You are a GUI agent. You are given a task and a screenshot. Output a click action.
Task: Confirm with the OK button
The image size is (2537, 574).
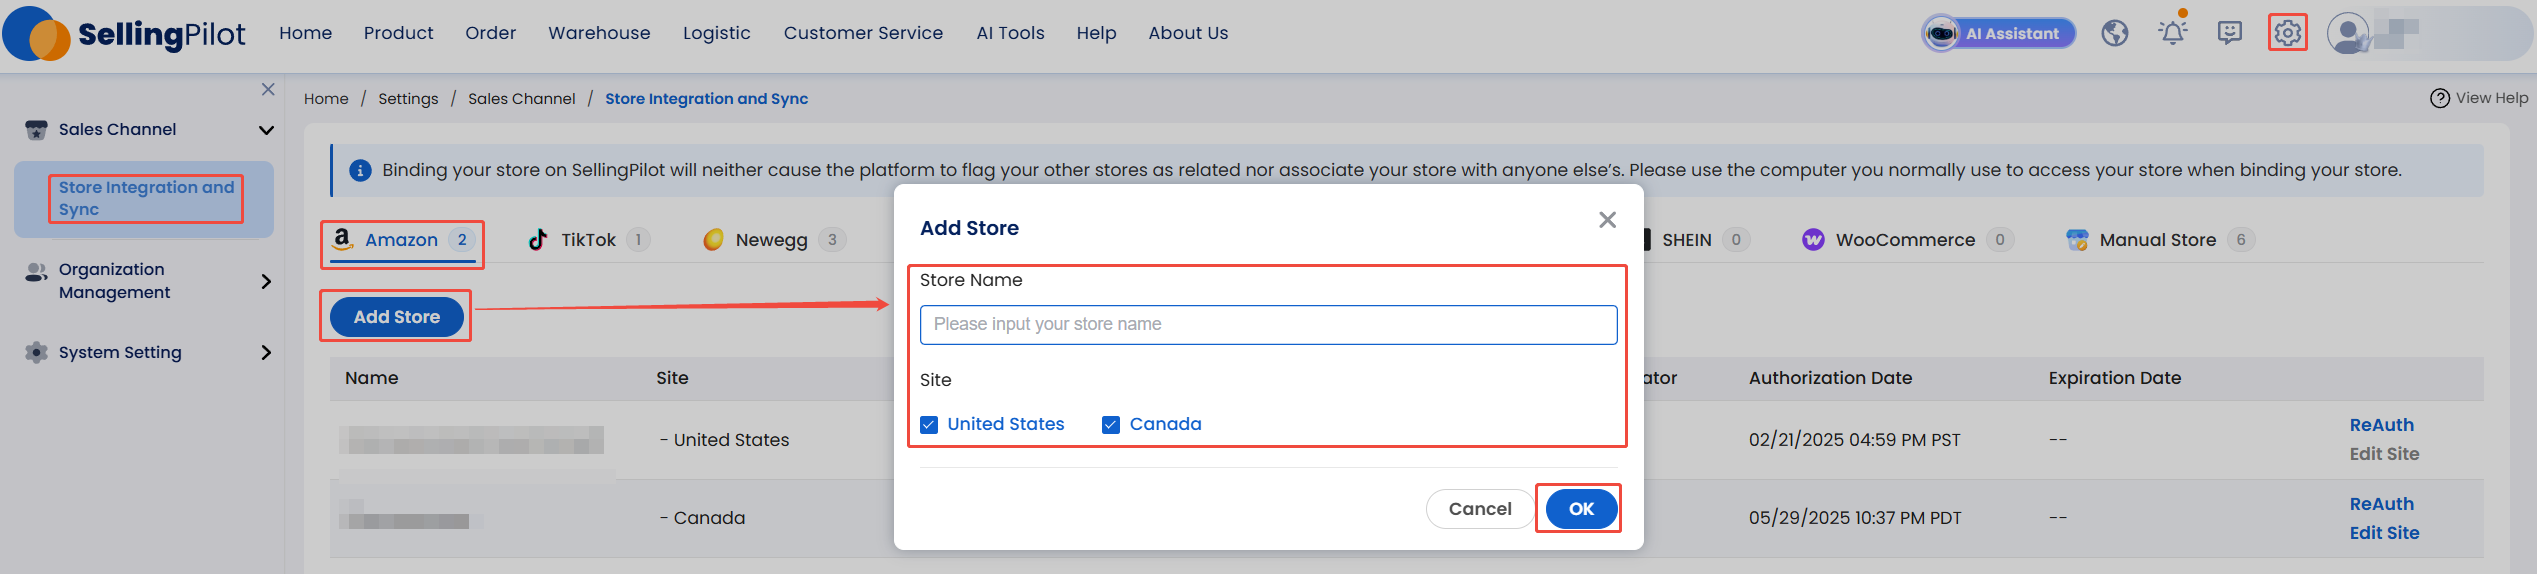click(x=1581, y=509)
